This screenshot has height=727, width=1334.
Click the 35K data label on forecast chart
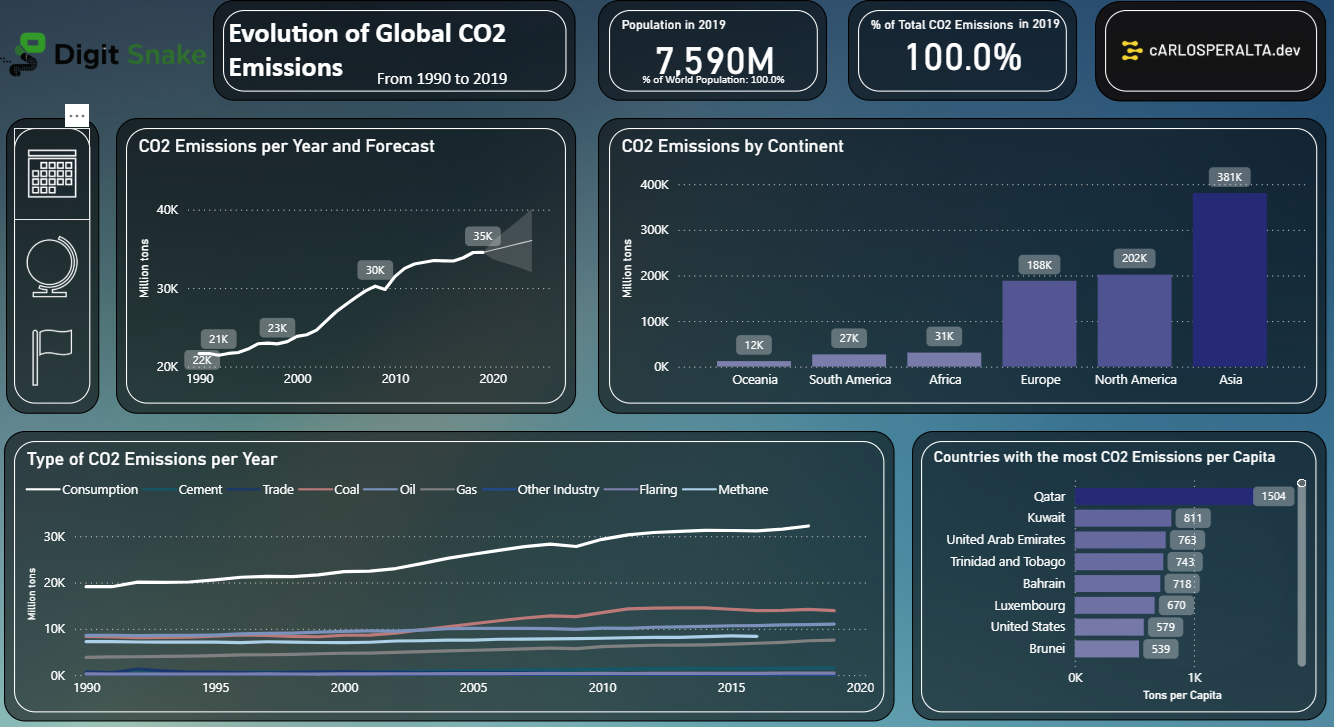[x=482, y=236]
